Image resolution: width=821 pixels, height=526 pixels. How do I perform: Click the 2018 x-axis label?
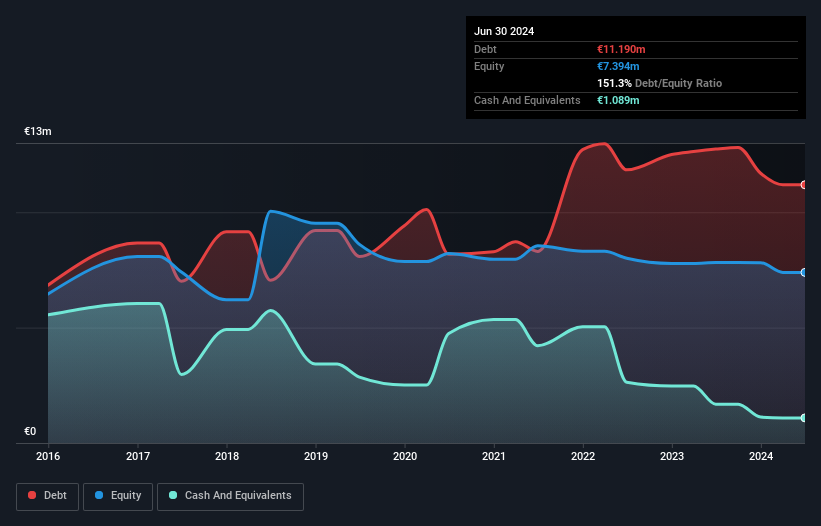pyautogui.click(x=227, y=456)
